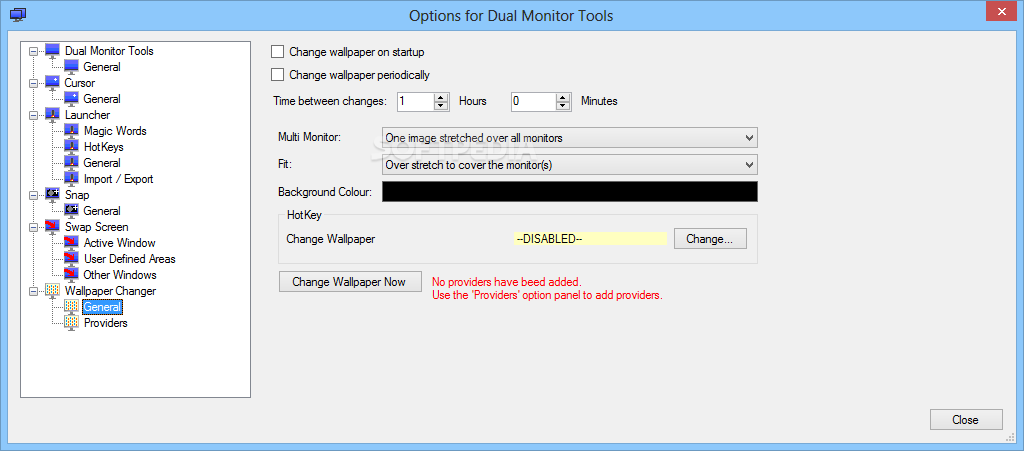Viewport: 1024px width, 451px height.
Task: Click the --DISABLED-- hotkey field
Action: tap(590, 239)
